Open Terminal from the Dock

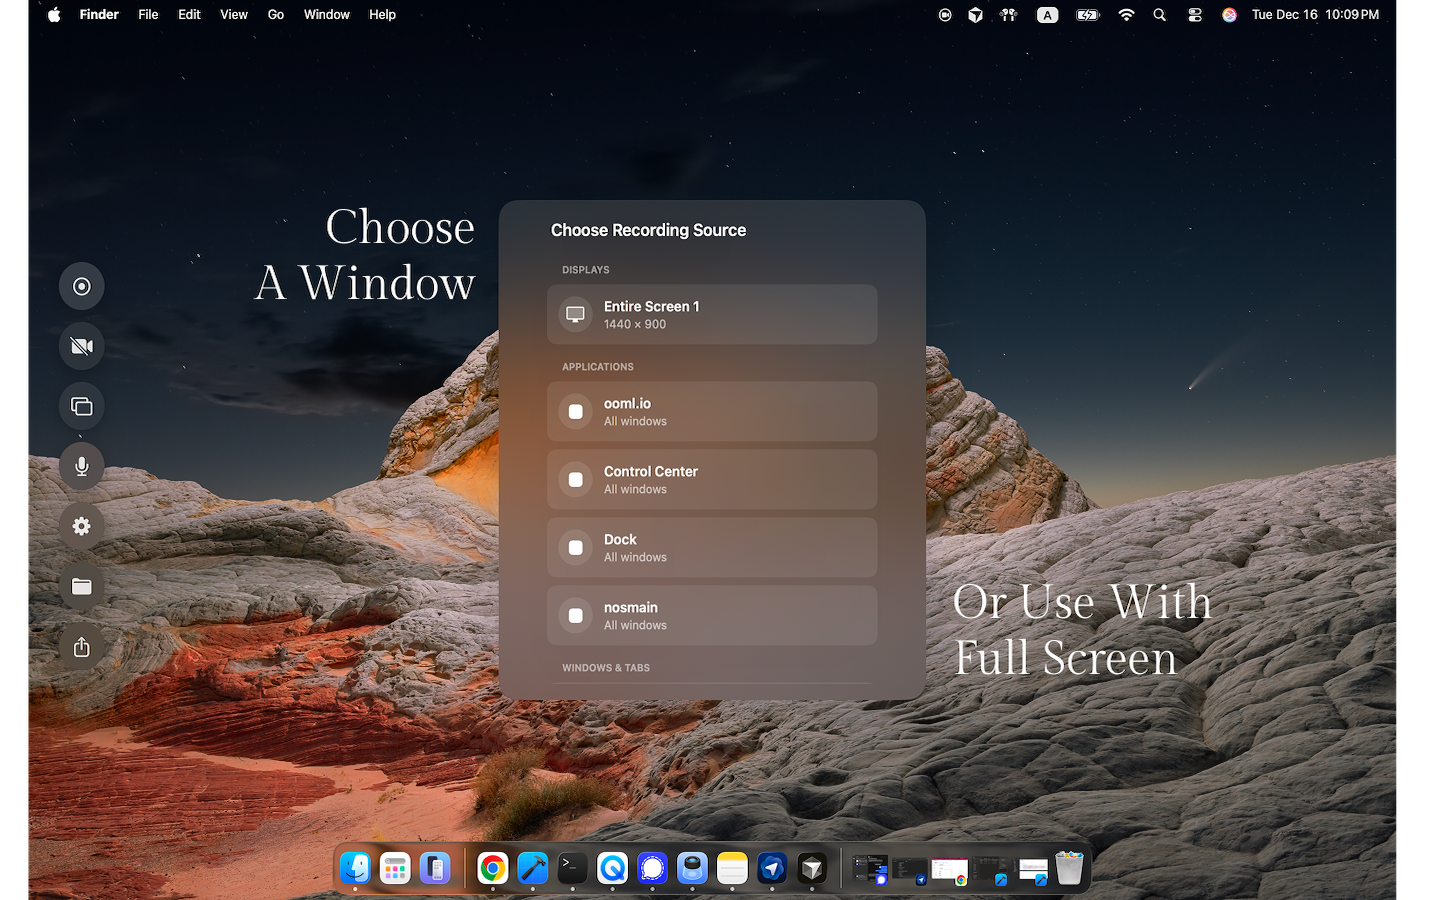[572, 868]
